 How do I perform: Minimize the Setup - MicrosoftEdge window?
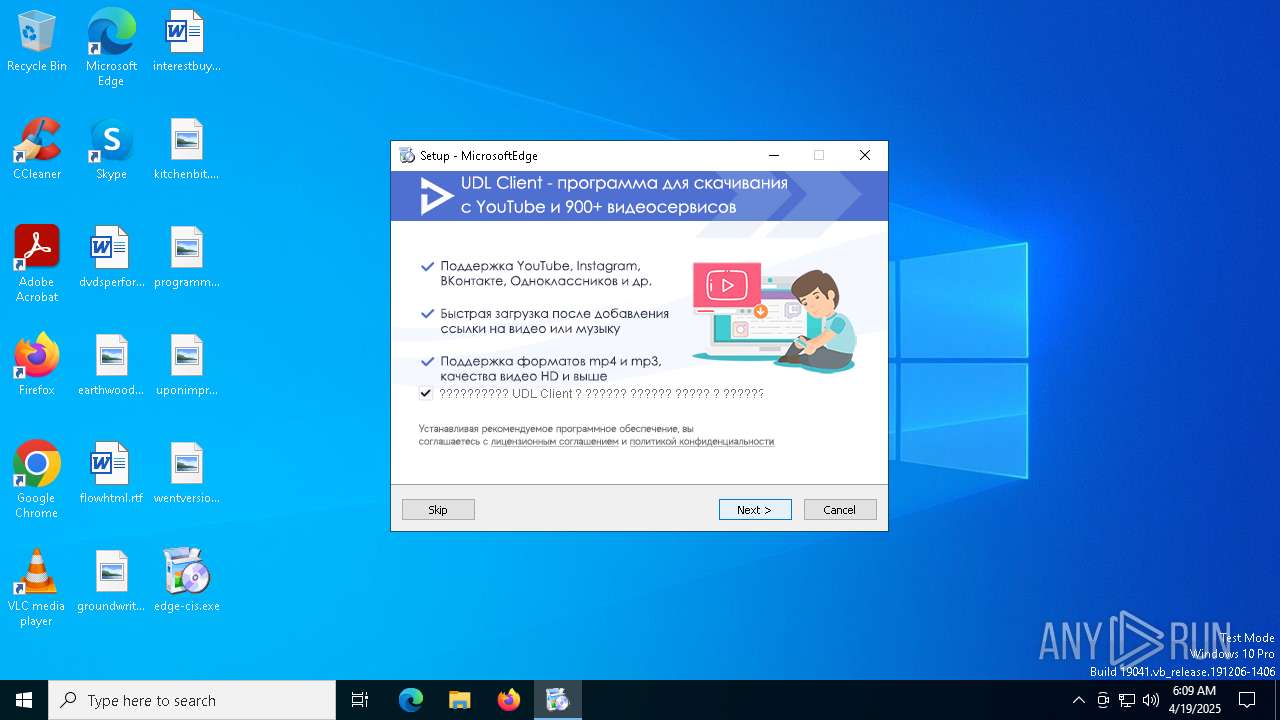tap(773, 155)
